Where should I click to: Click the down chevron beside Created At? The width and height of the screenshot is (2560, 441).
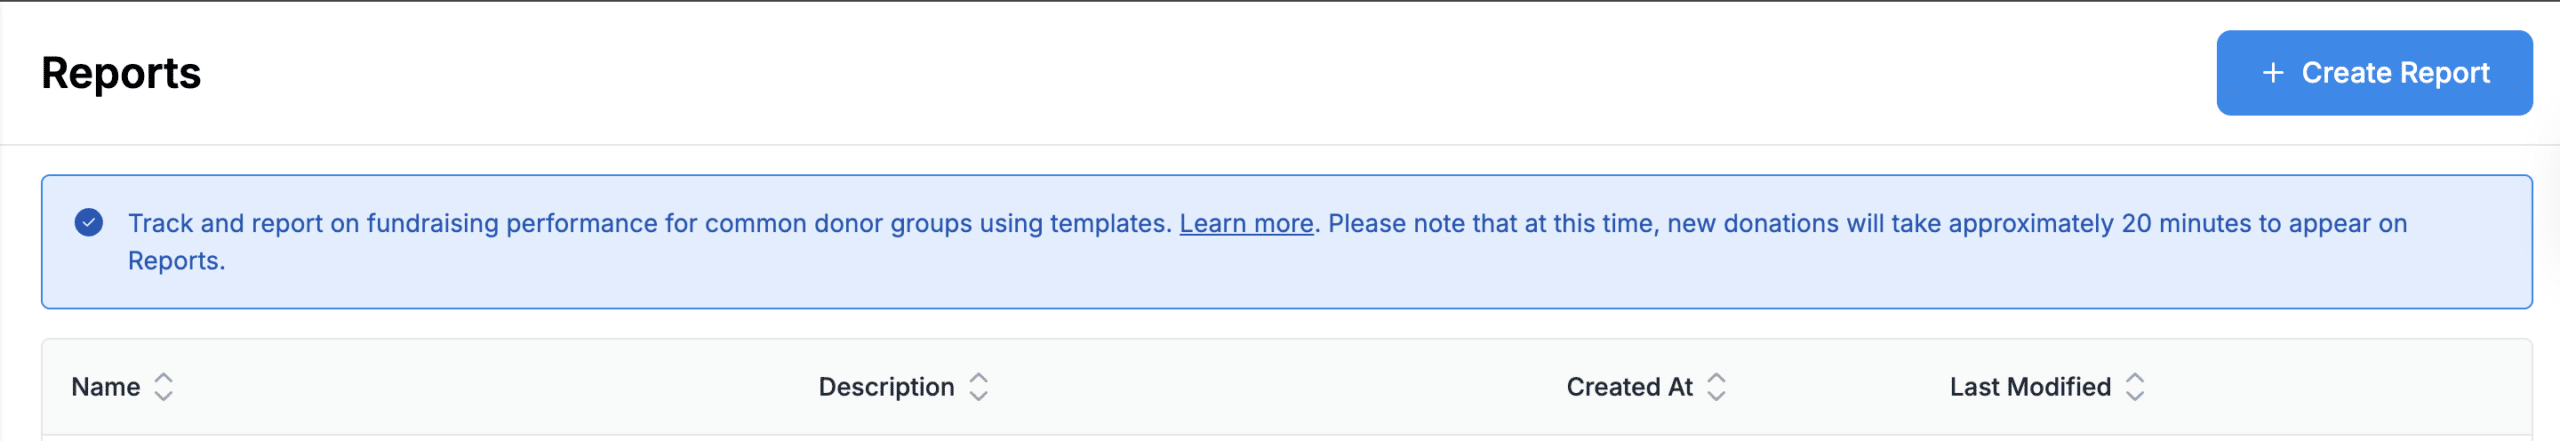(x=1716, y=396)
